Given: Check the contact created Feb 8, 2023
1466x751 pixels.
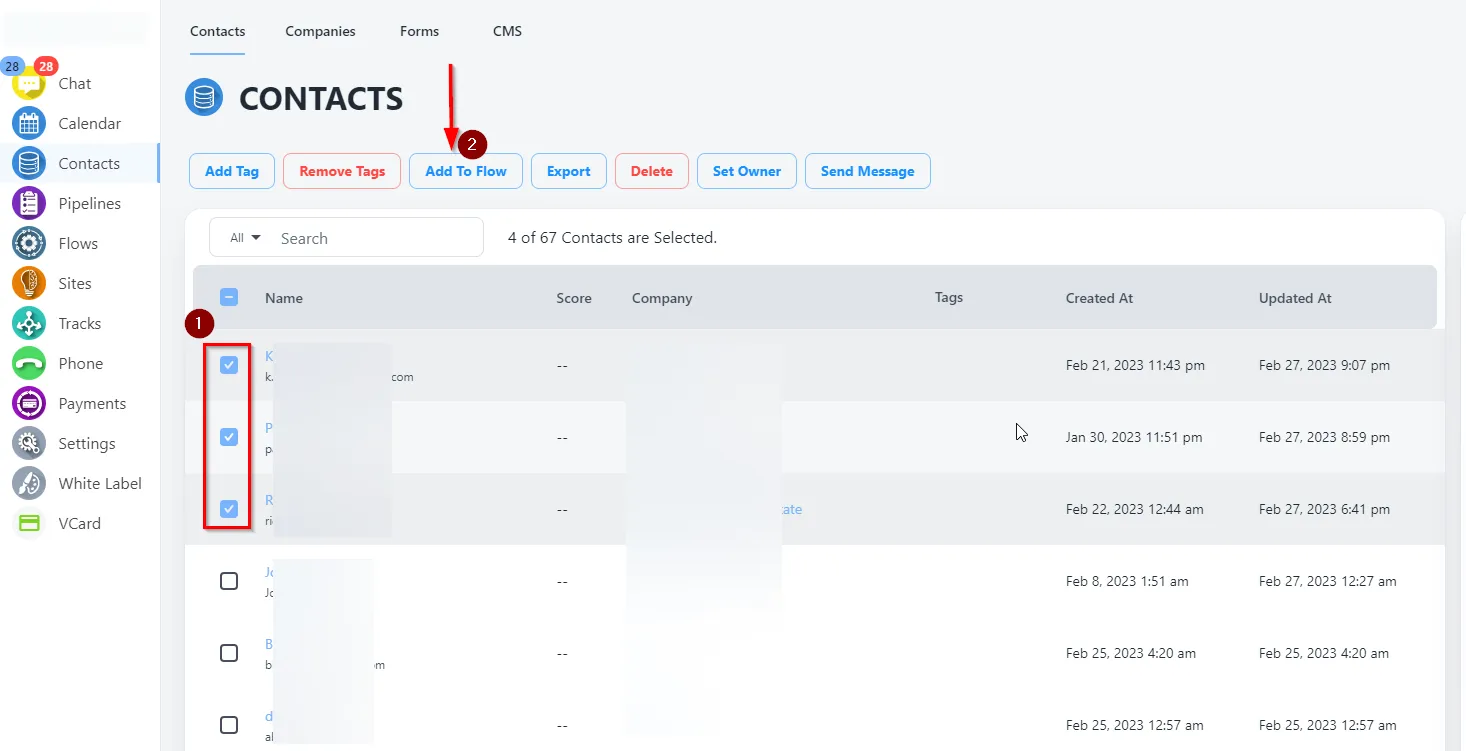Looking at the screenshot, I should point(229,581).
